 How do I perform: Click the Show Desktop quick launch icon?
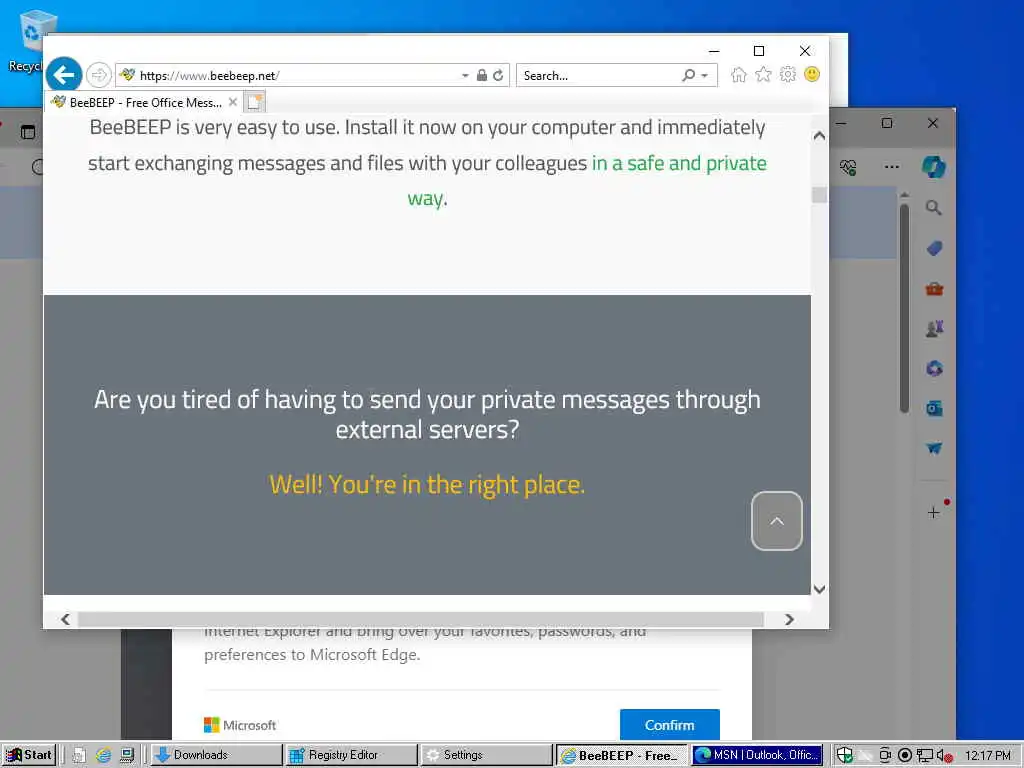point(78,756)
